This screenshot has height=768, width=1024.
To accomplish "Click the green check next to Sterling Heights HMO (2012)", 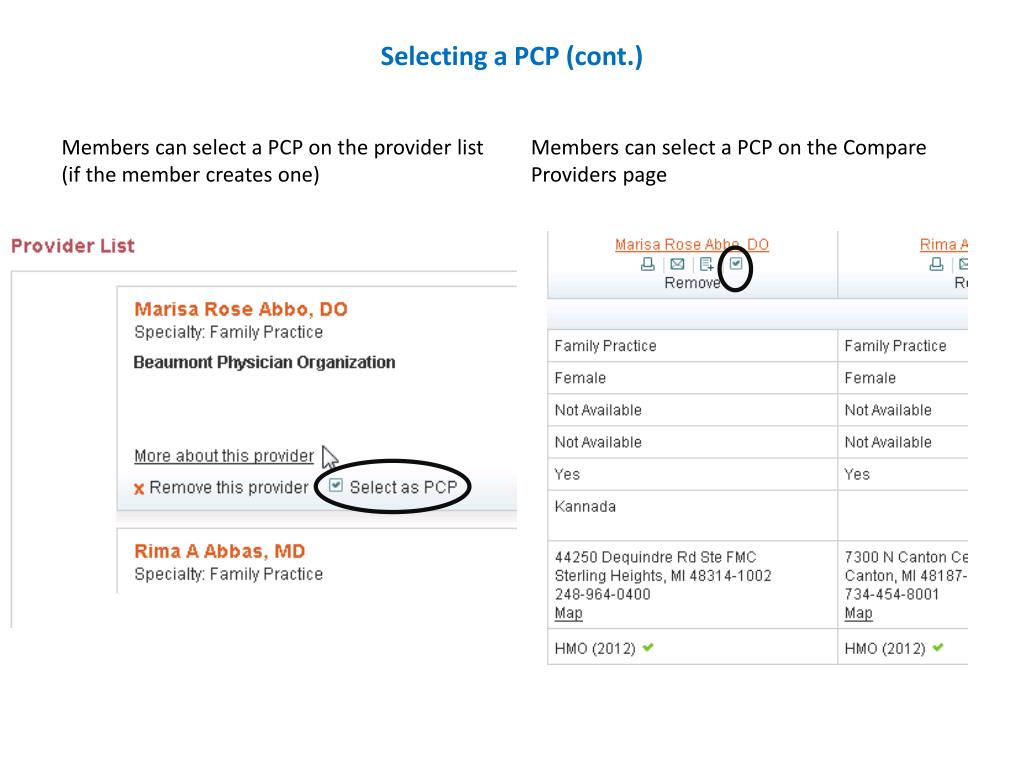I will click(648, 647).
